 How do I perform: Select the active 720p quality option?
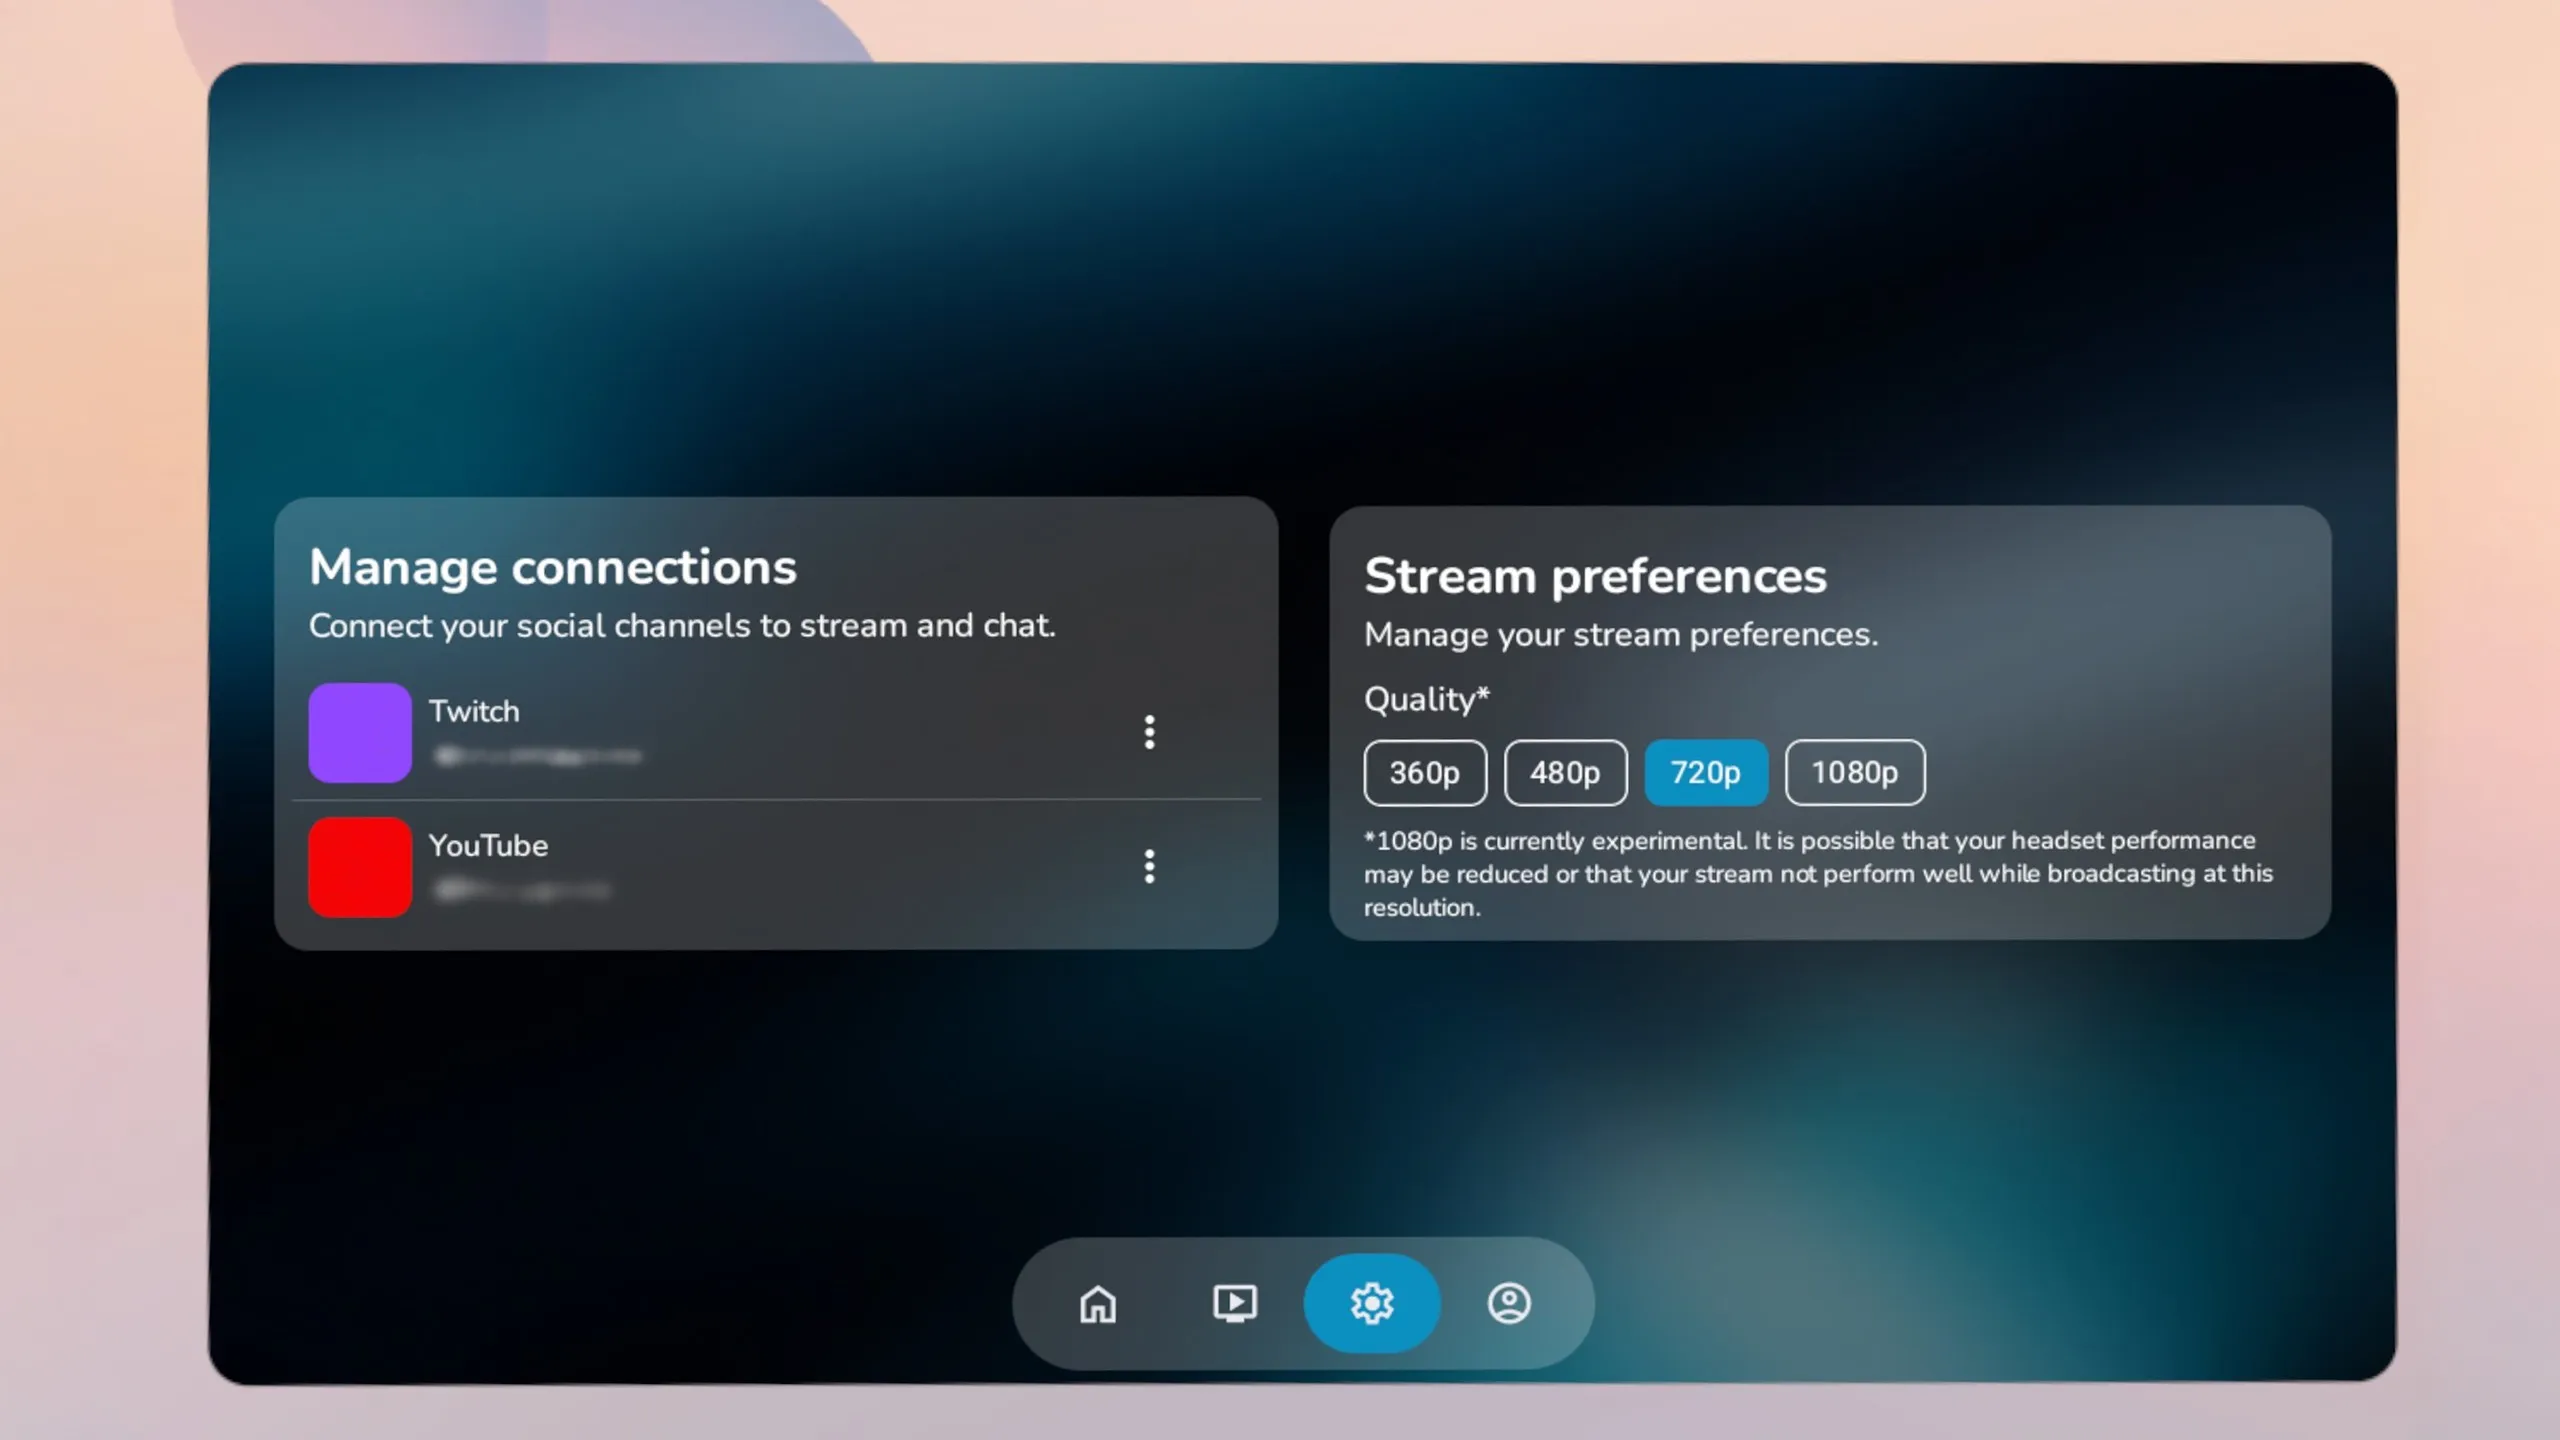click(1706, 772)
